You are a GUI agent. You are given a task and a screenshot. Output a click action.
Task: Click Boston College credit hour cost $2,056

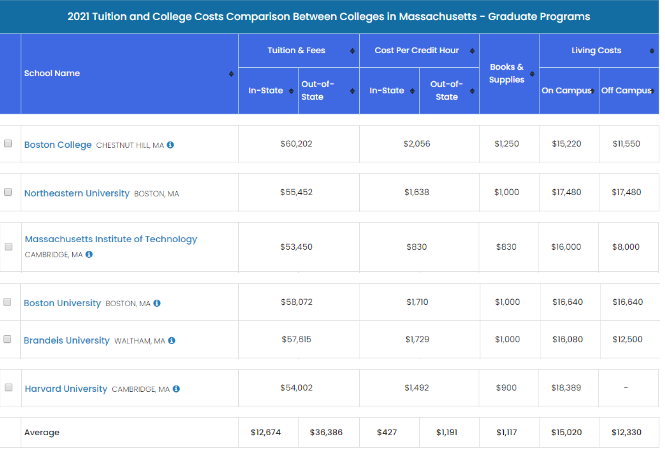click(416, 144)
